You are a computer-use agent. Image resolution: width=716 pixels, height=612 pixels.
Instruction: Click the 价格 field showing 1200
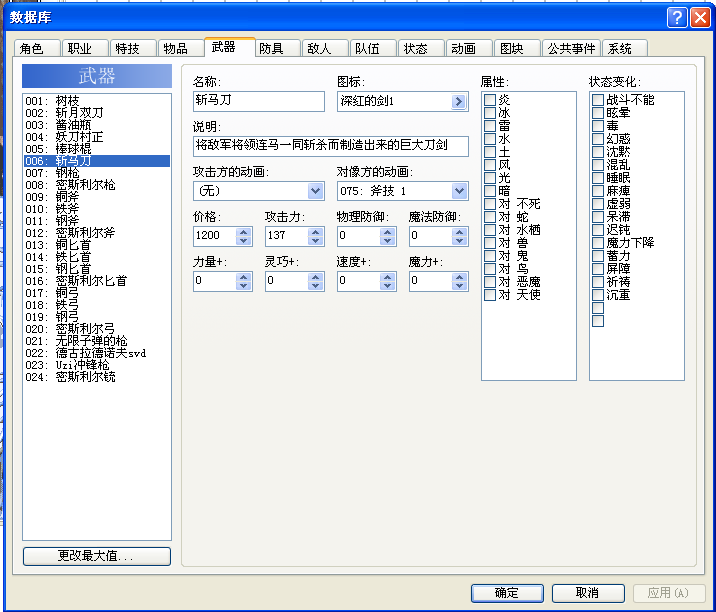pos(215,236)
